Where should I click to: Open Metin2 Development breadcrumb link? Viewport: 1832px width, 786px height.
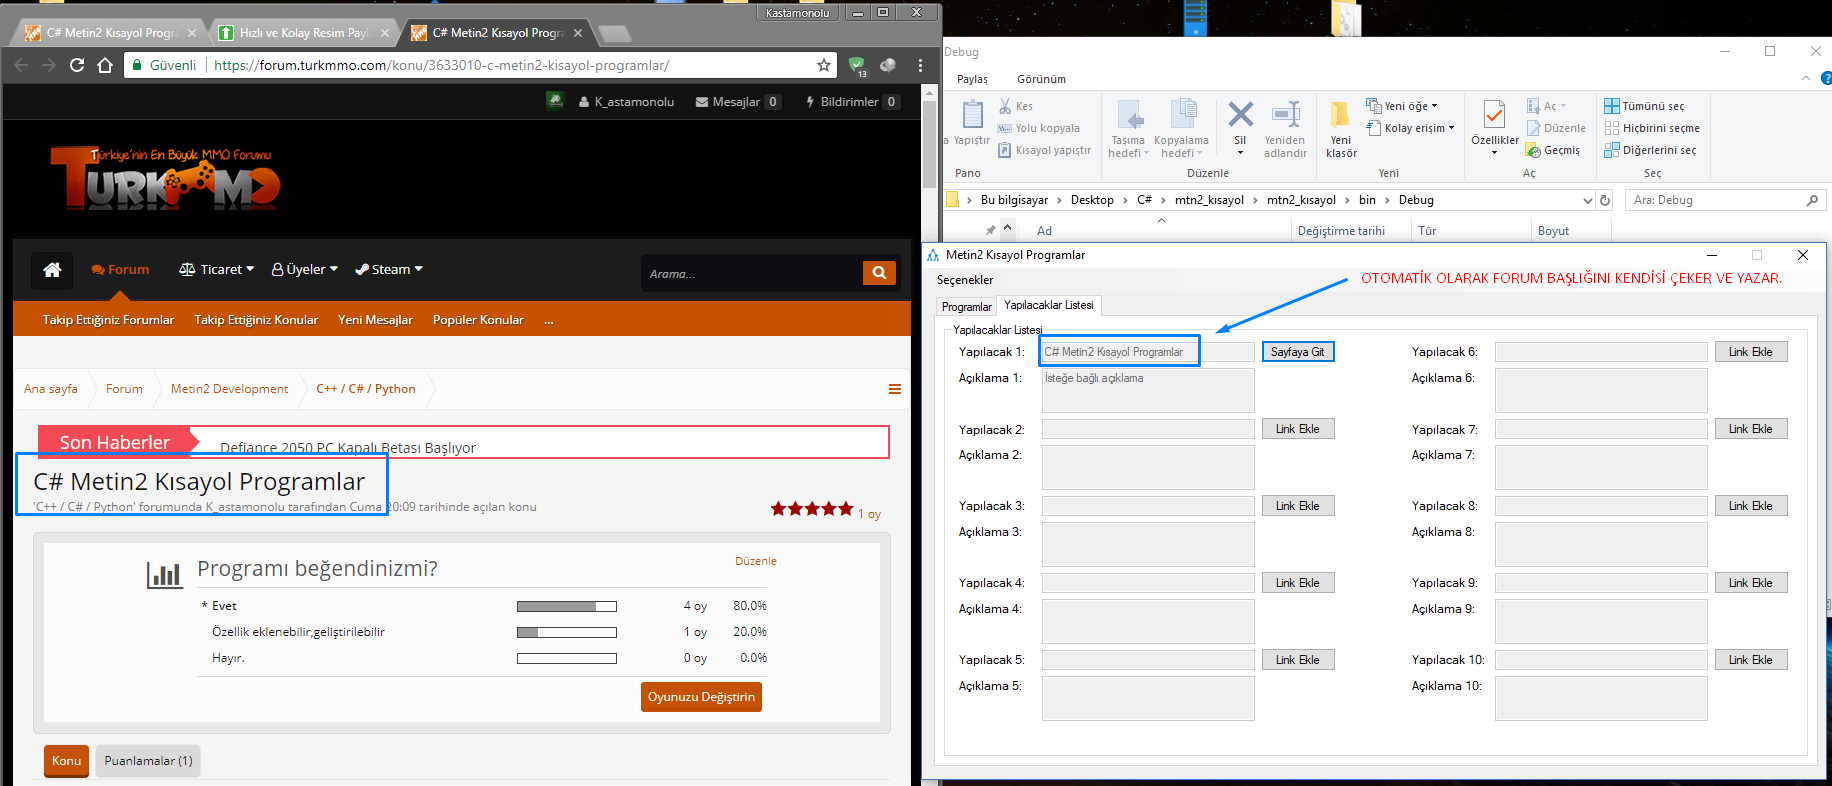point(229,389)
